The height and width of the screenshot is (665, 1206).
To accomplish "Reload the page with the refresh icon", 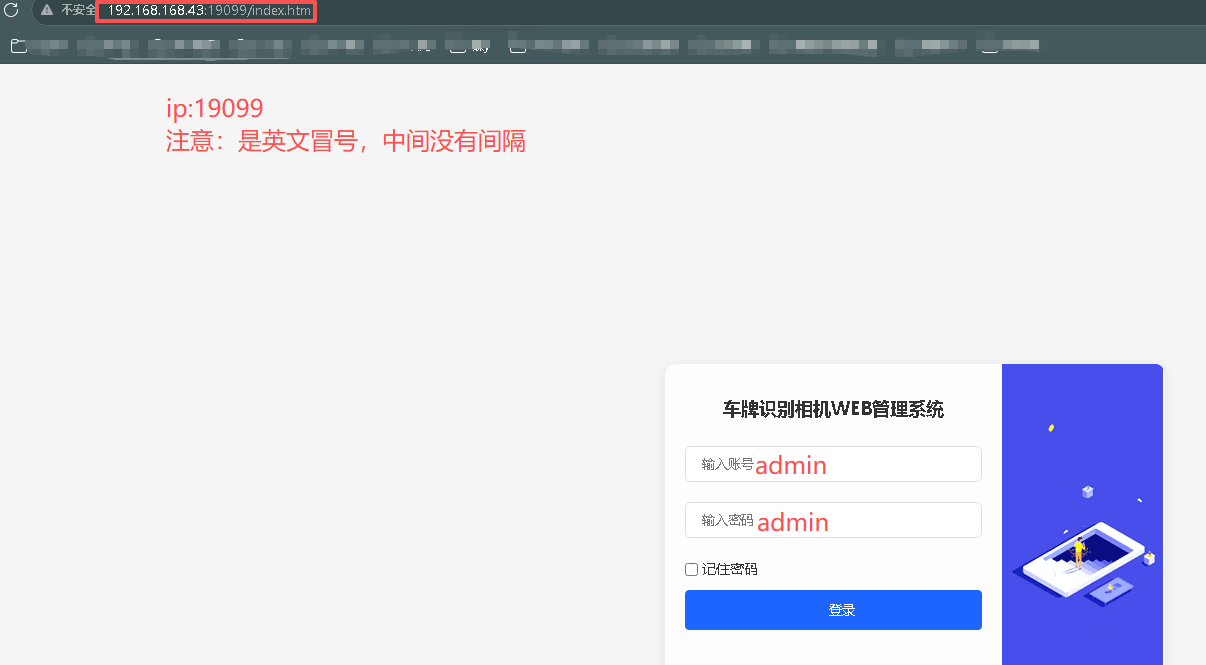I will click(x=12, y=10).
